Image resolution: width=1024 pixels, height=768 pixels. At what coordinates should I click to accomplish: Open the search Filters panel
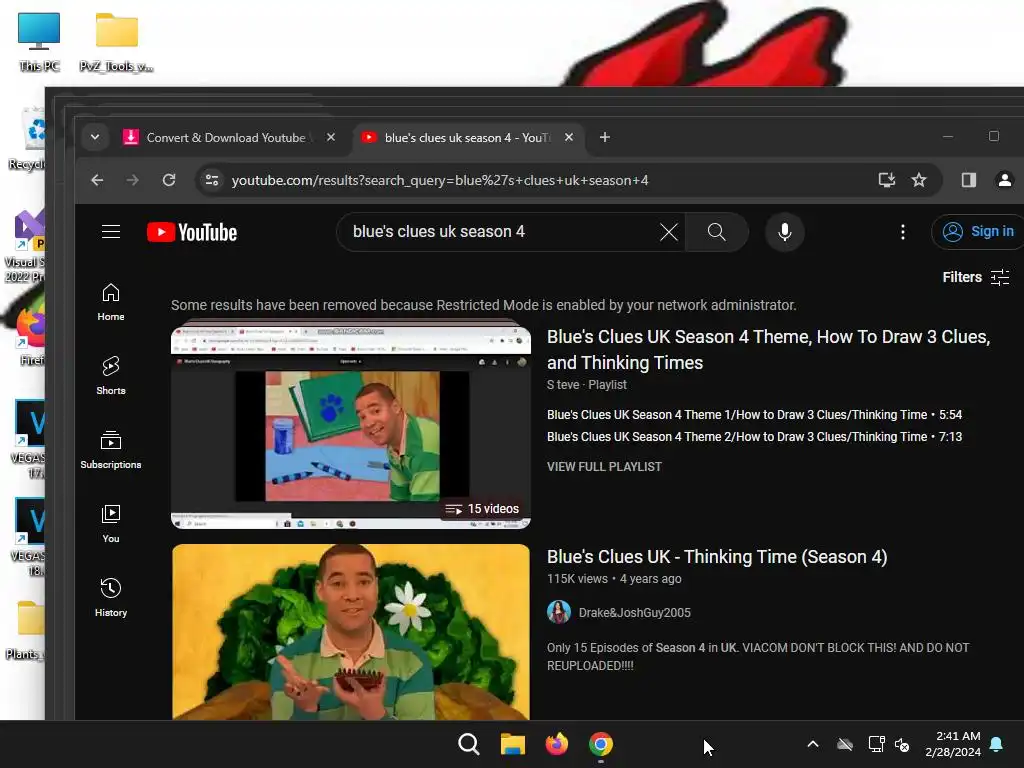976,278
